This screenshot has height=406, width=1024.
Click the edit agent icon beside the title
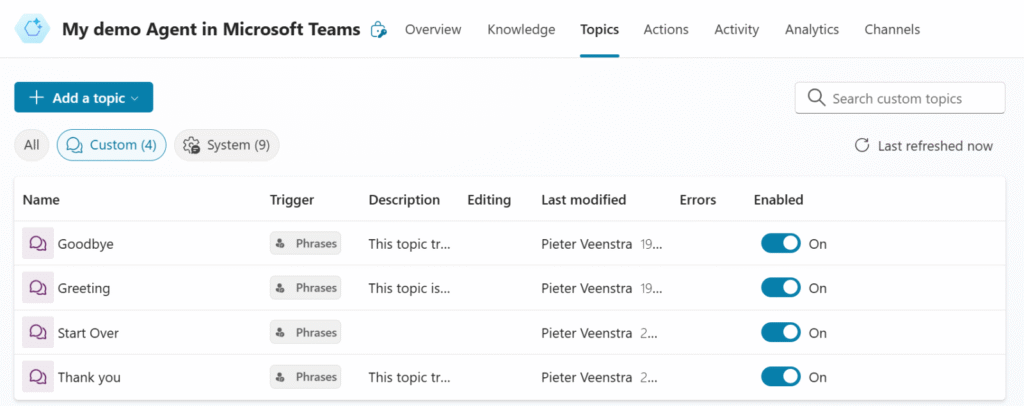click(x=378, y=30)
